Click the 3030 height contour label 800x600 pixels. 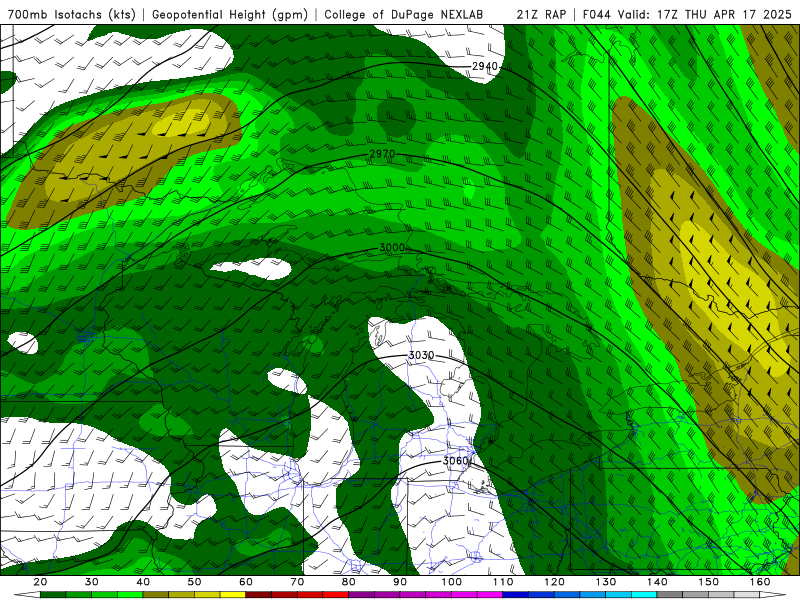tap(421, 355)
